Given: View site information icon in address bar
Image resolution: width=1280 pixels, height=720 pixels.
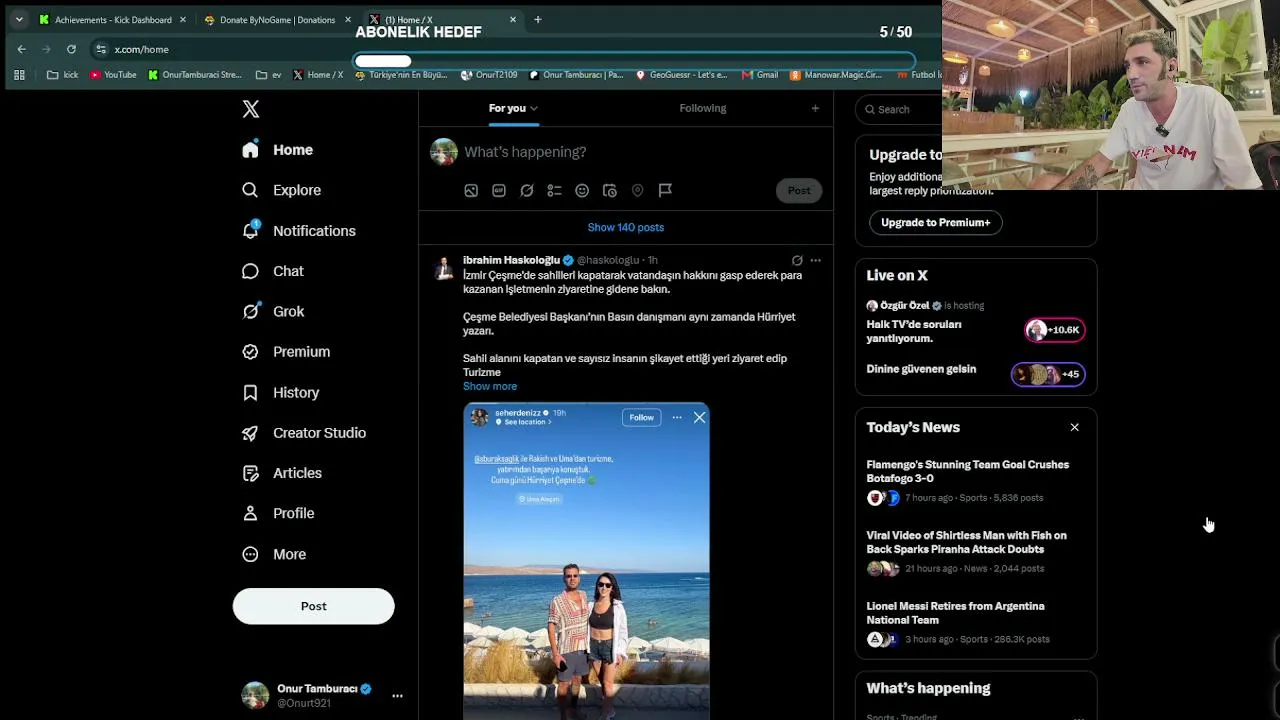Looking at the screenshot, I should point(101,49).
